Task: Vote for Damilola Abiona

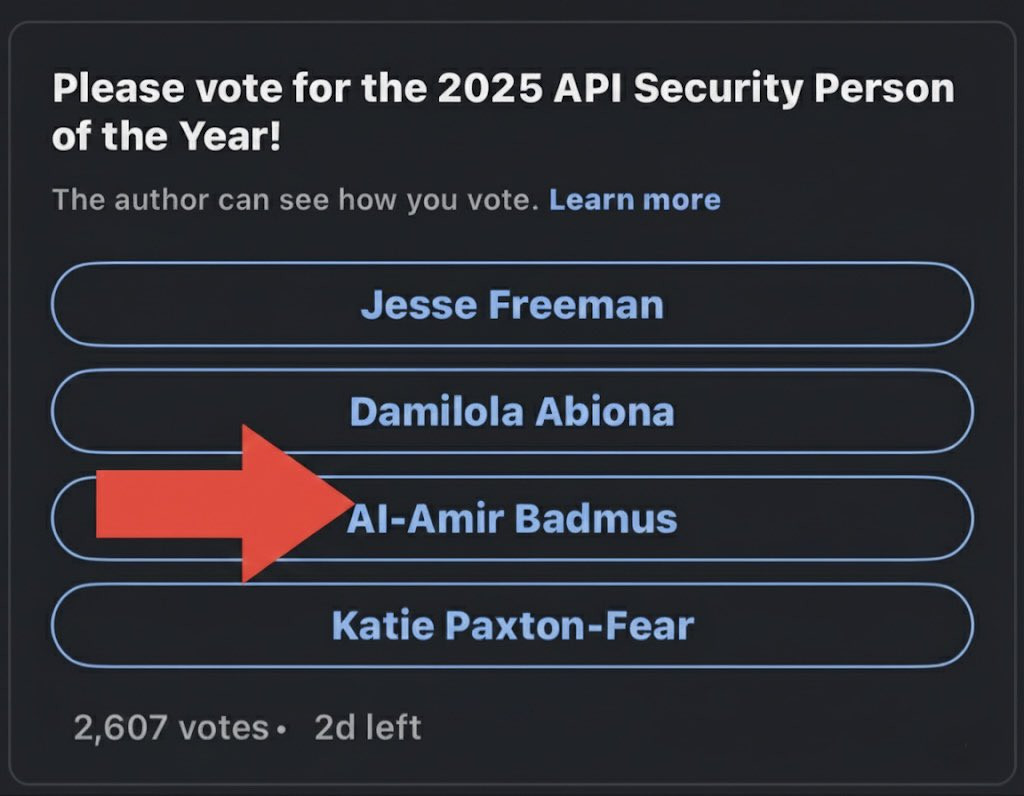Action: click(512, 411)
